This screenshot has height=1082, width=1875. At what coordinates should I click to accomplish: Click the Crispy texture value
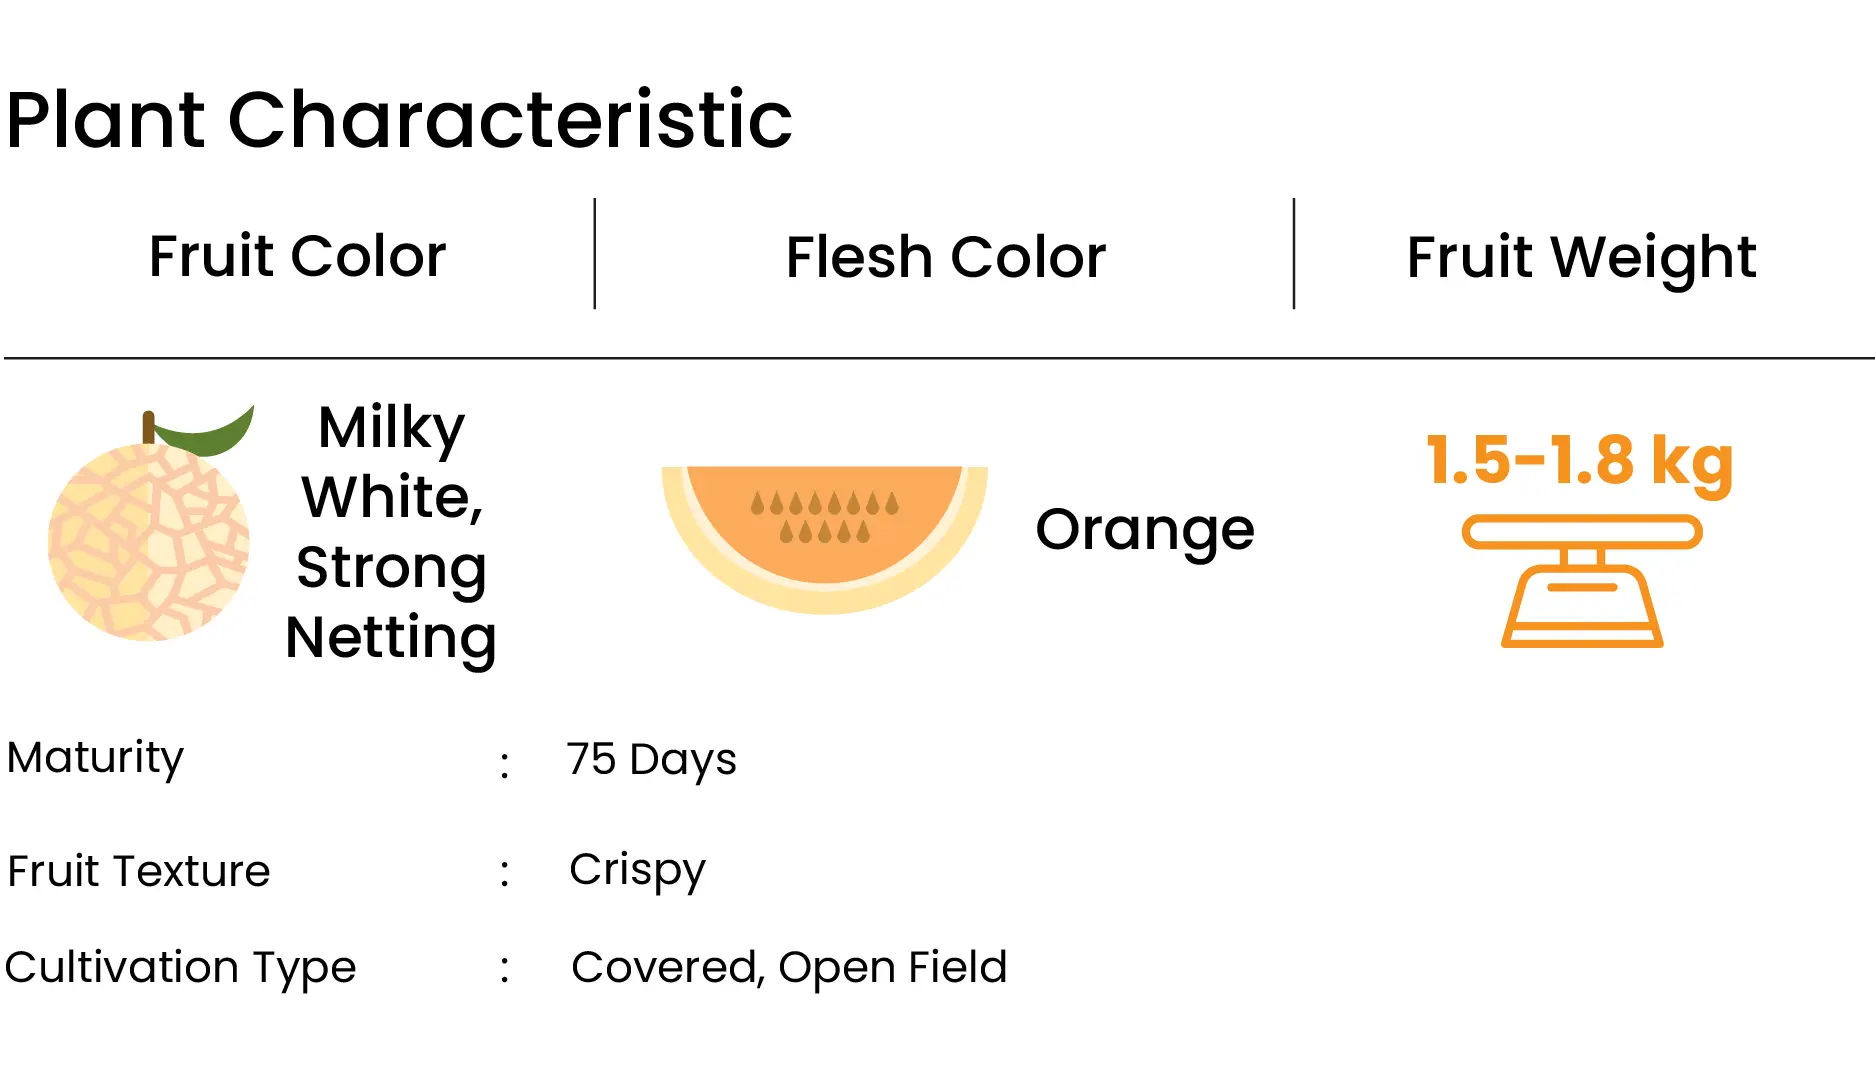pyautogui.click(x=637, y=871)
